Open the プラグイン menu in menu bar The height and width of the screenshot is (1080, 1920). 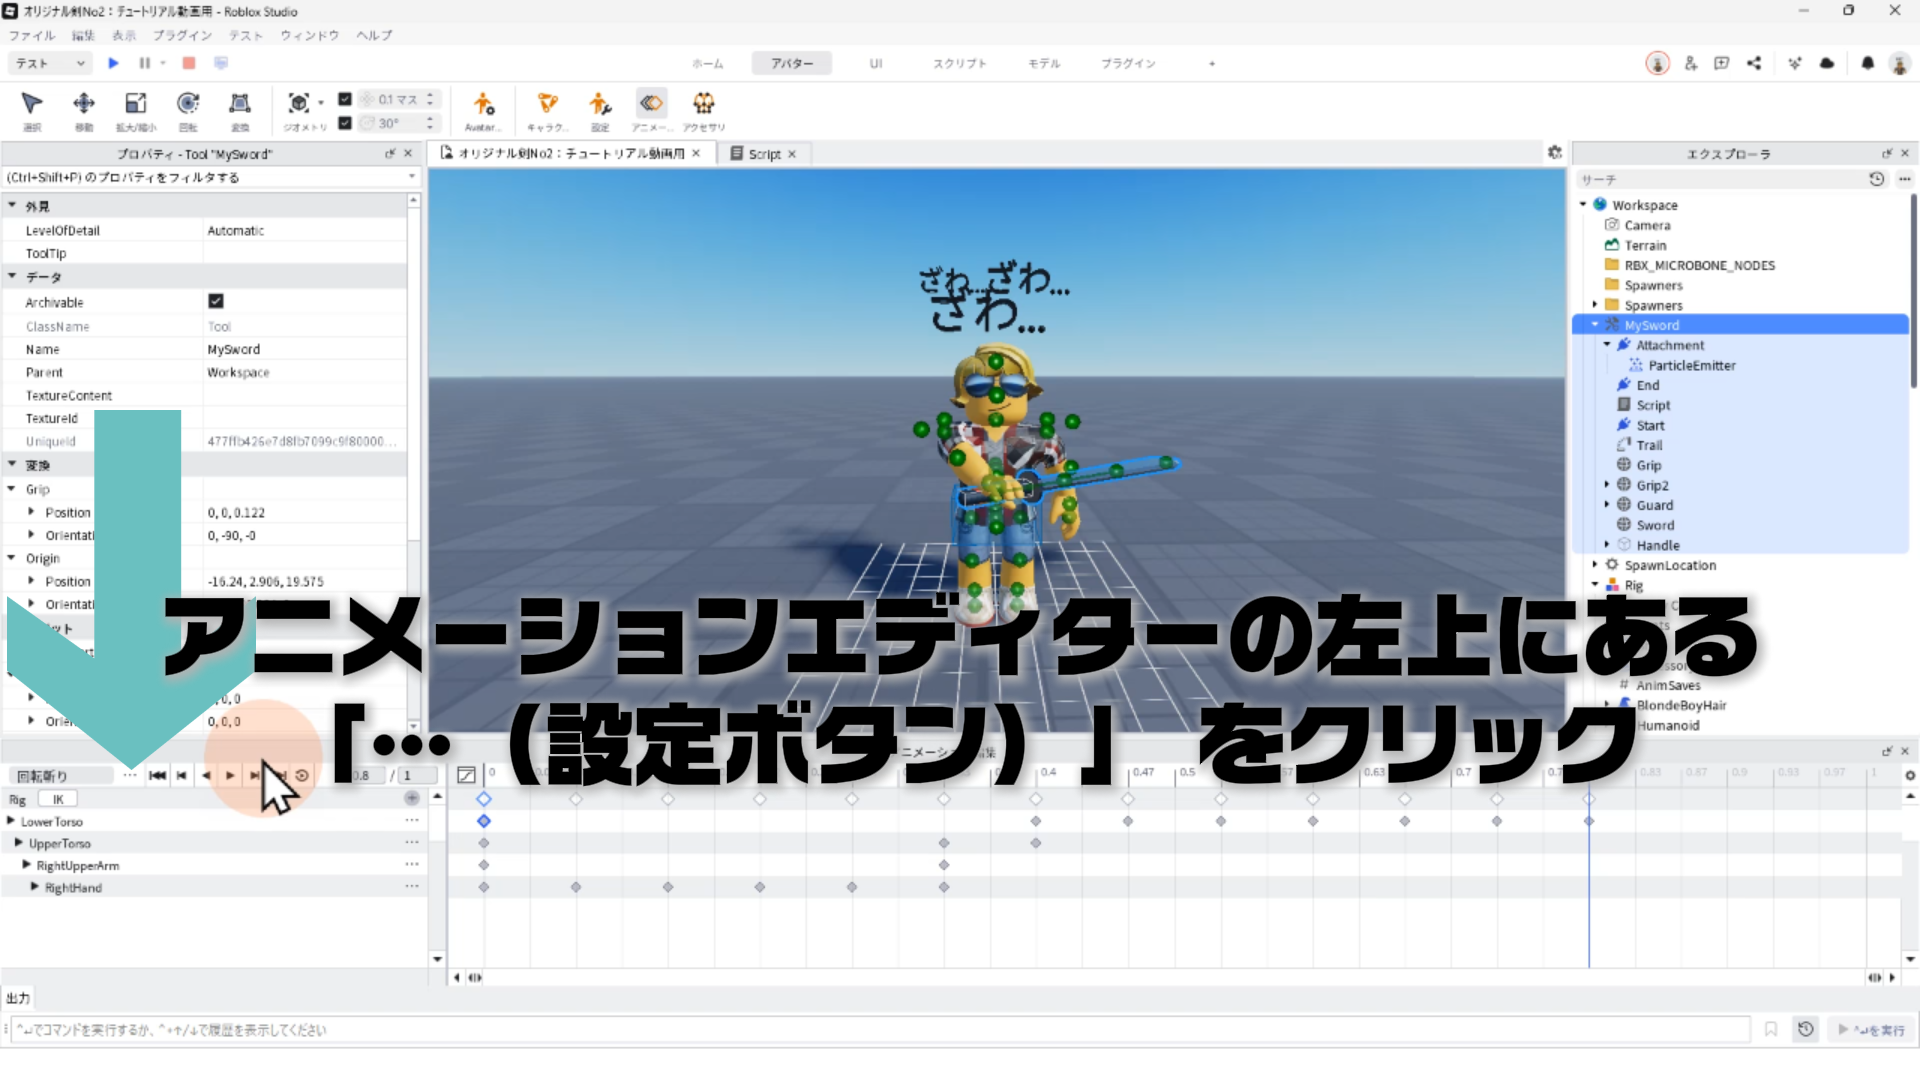182,35
